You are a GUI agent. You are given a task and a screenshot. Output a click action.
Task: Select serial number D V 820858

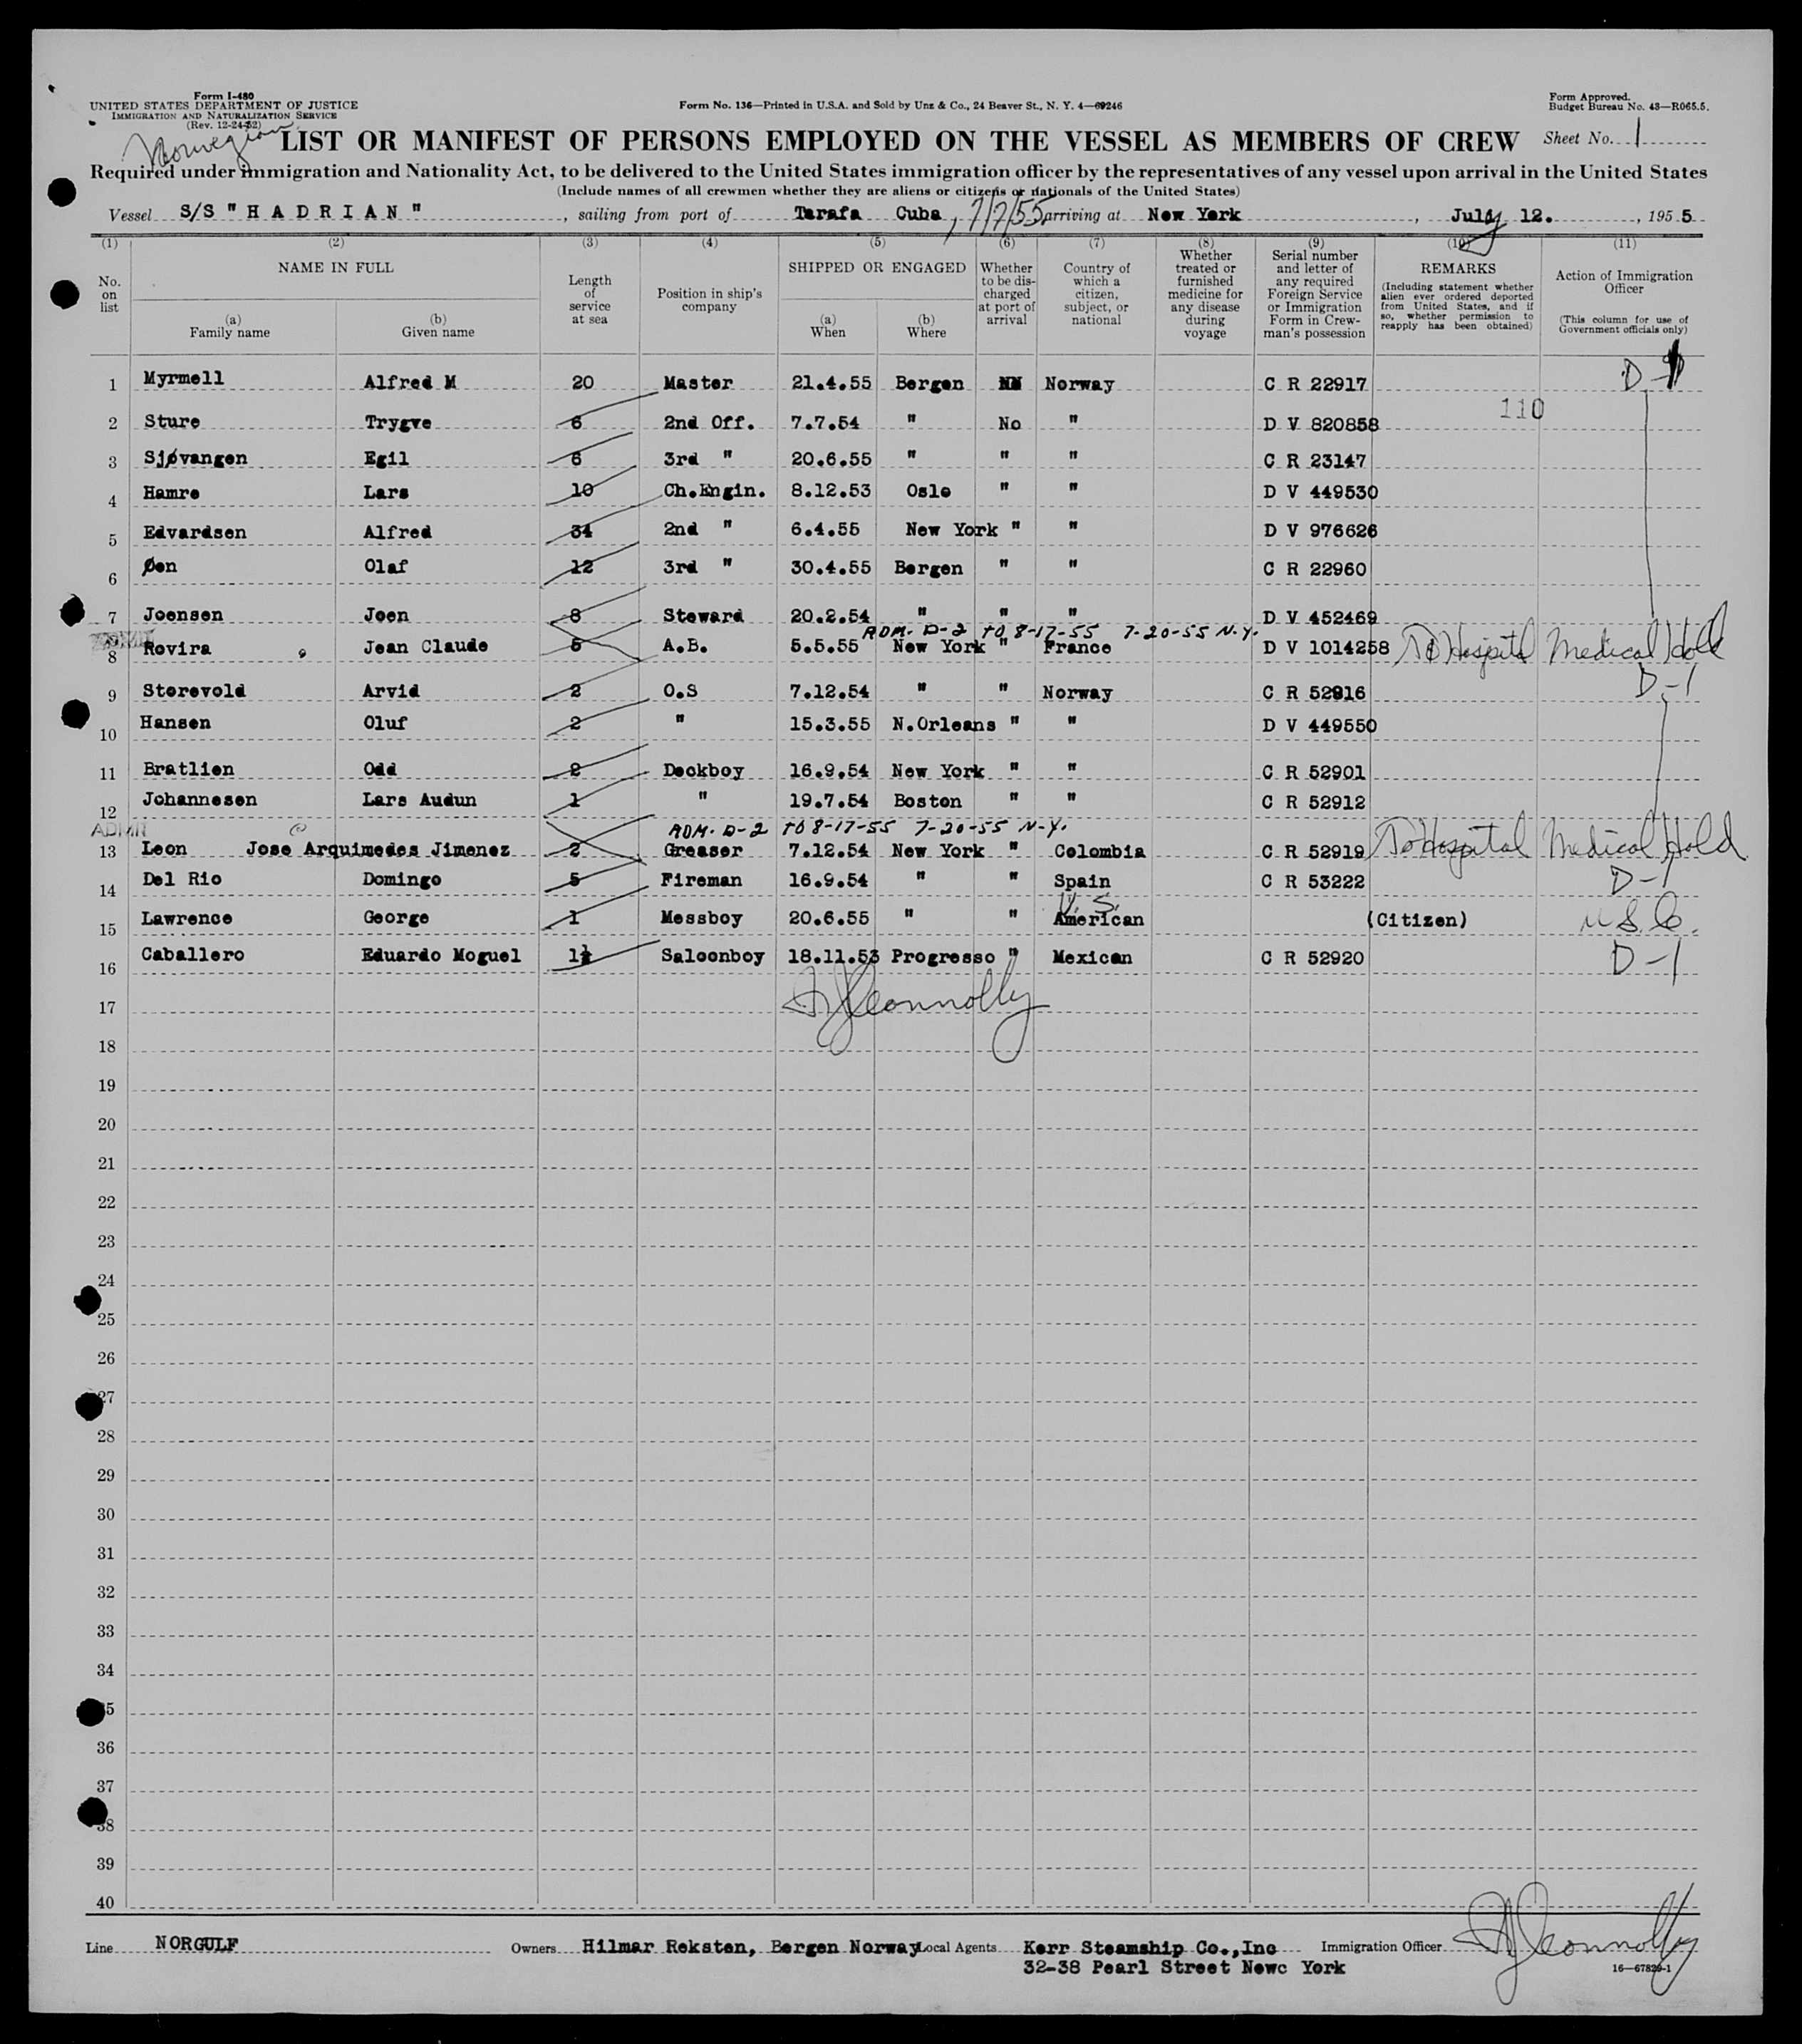point(1320,423)
